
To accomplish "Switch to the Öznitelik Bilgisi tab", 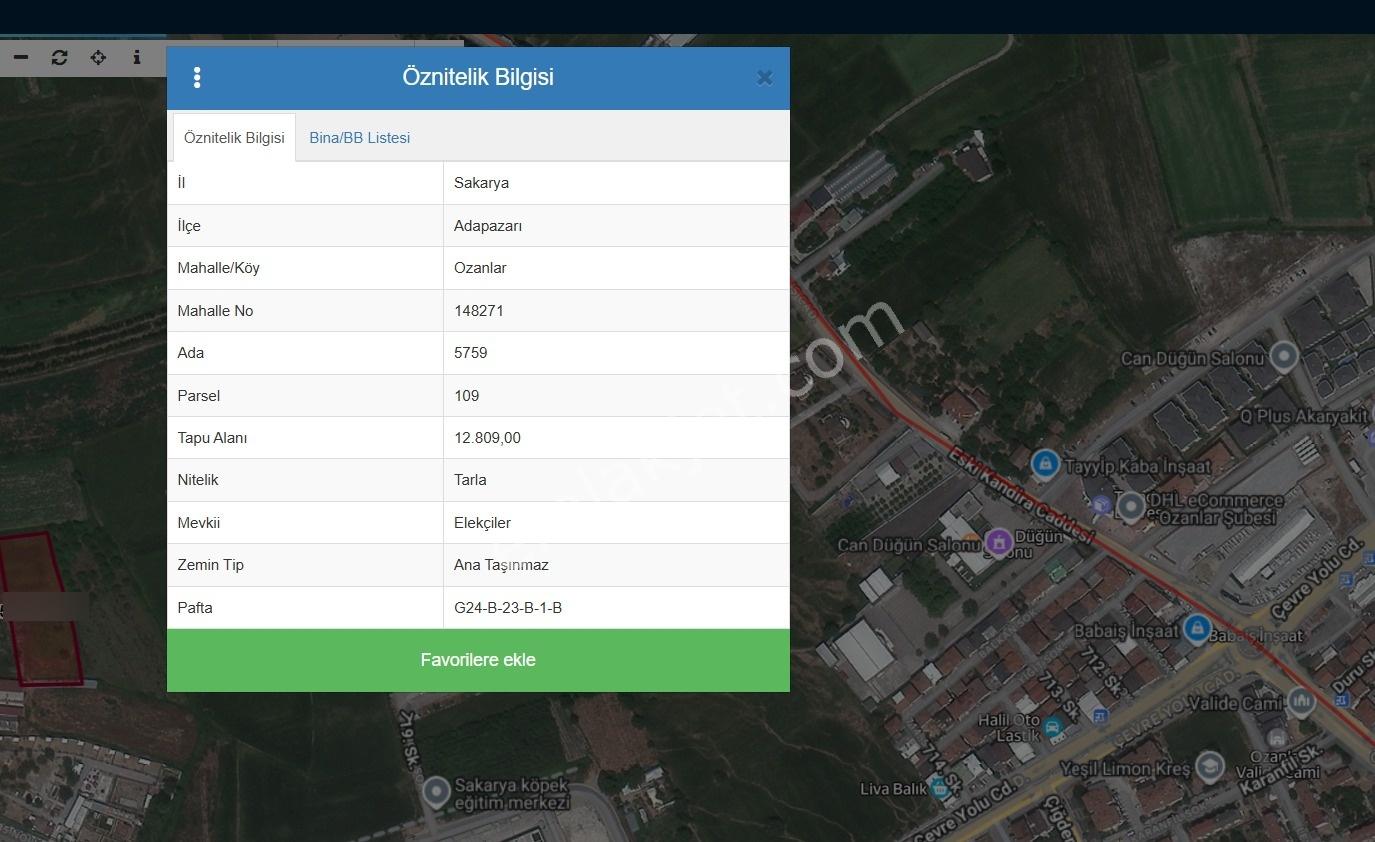I will [234, 138].
